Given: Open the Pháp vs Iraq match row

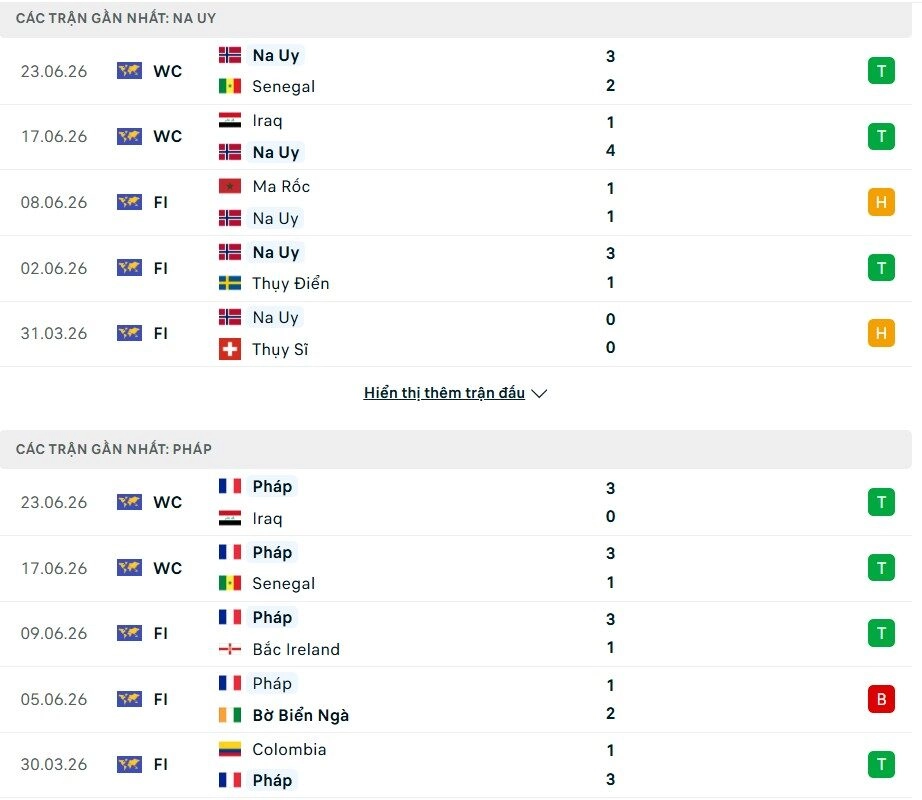Looking at the screenshot, I should (456, 503).
